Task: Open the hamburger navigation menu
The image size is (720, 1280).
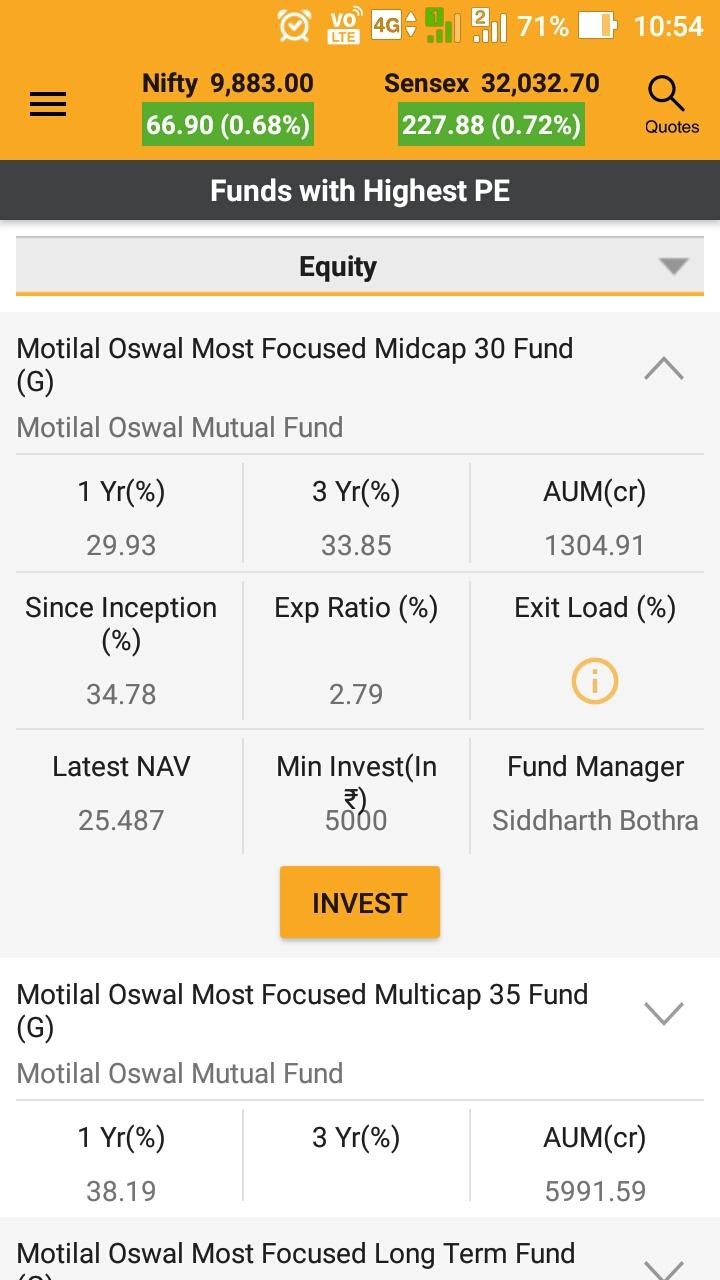Action: 48,104
